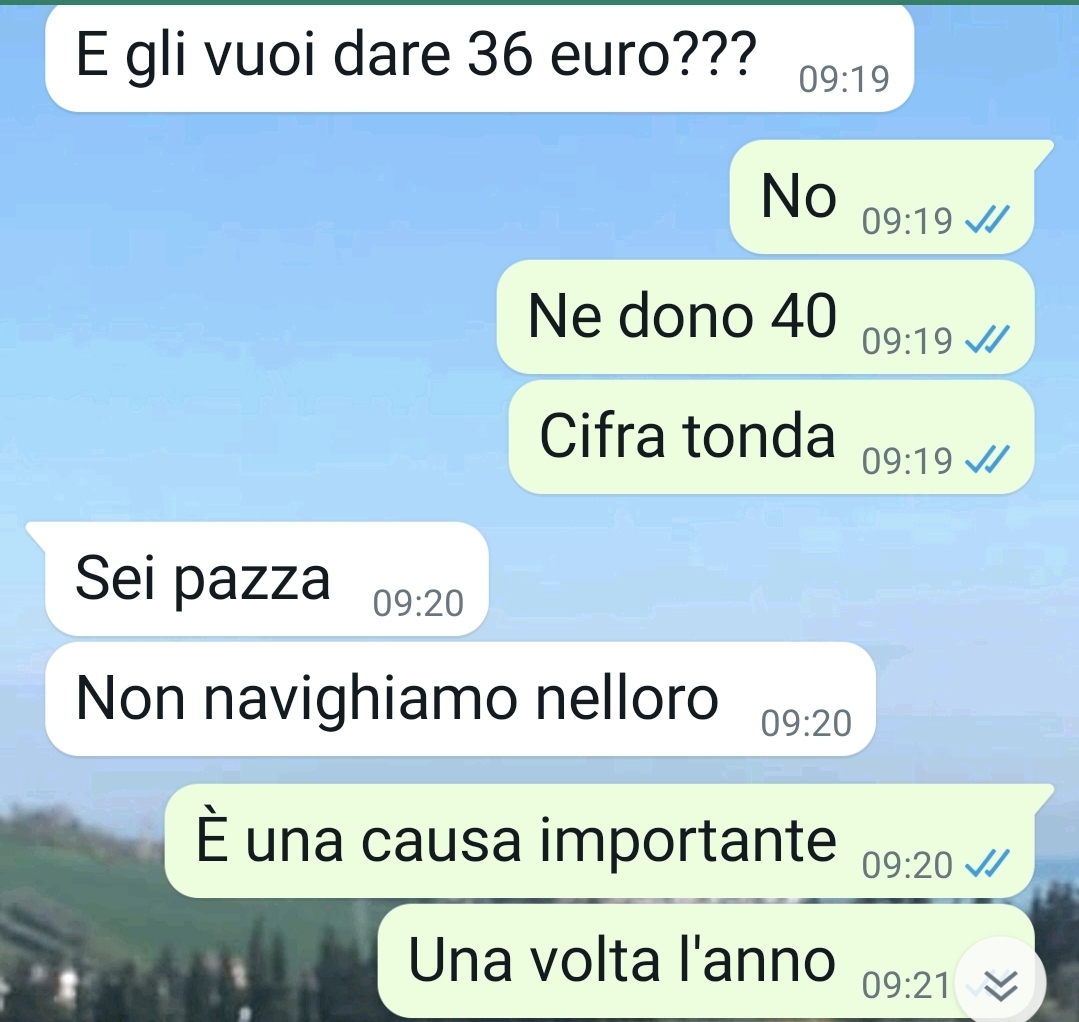Select the 'Sei pazza' message

point(266,579)
